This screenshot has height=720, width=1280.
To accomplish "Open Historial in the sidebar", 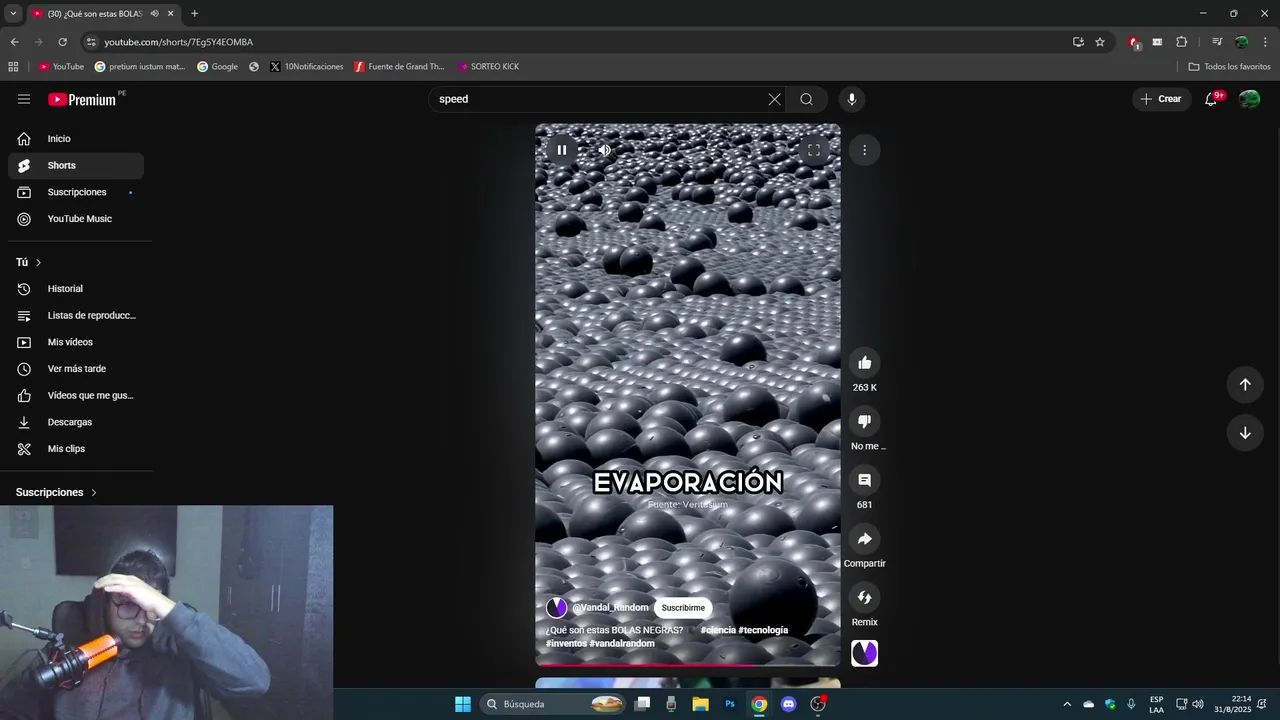I will pos(76,289).
